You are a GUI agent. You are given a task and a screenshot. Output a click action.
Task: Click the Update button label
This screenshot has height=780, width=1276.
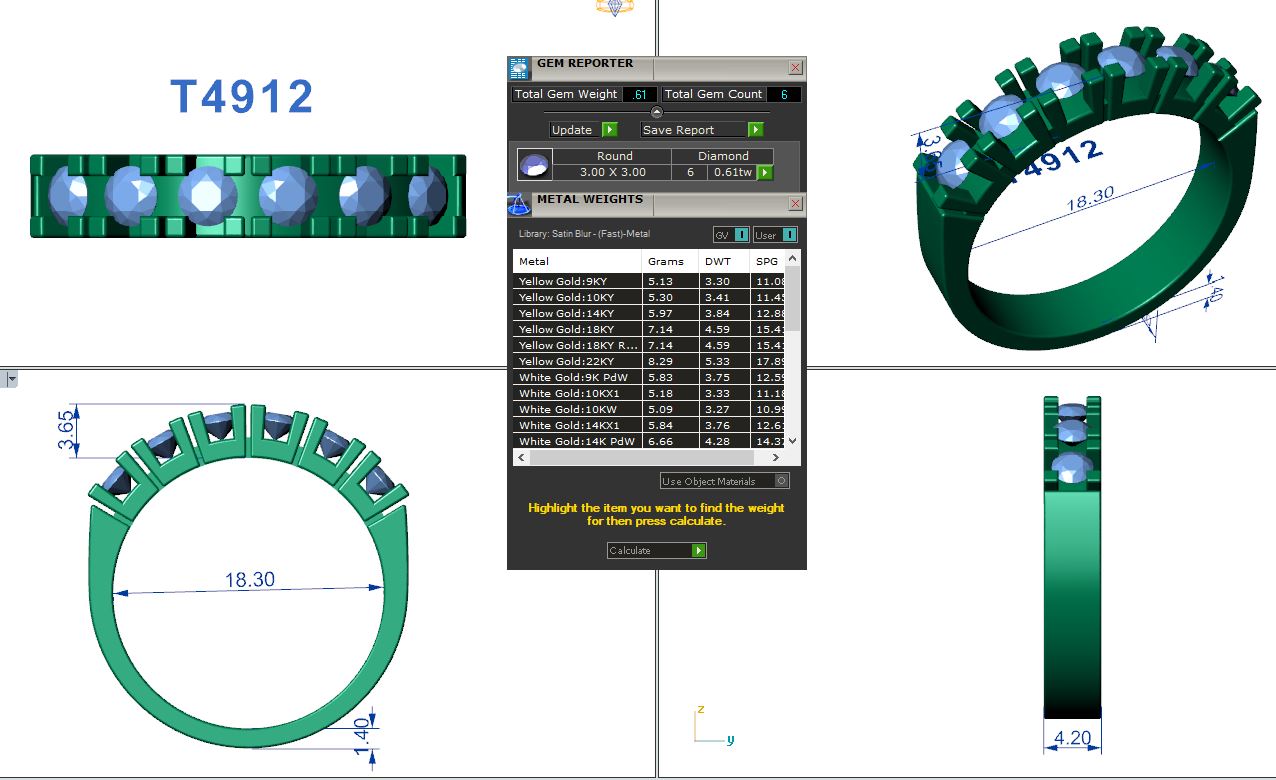[573, 130]
